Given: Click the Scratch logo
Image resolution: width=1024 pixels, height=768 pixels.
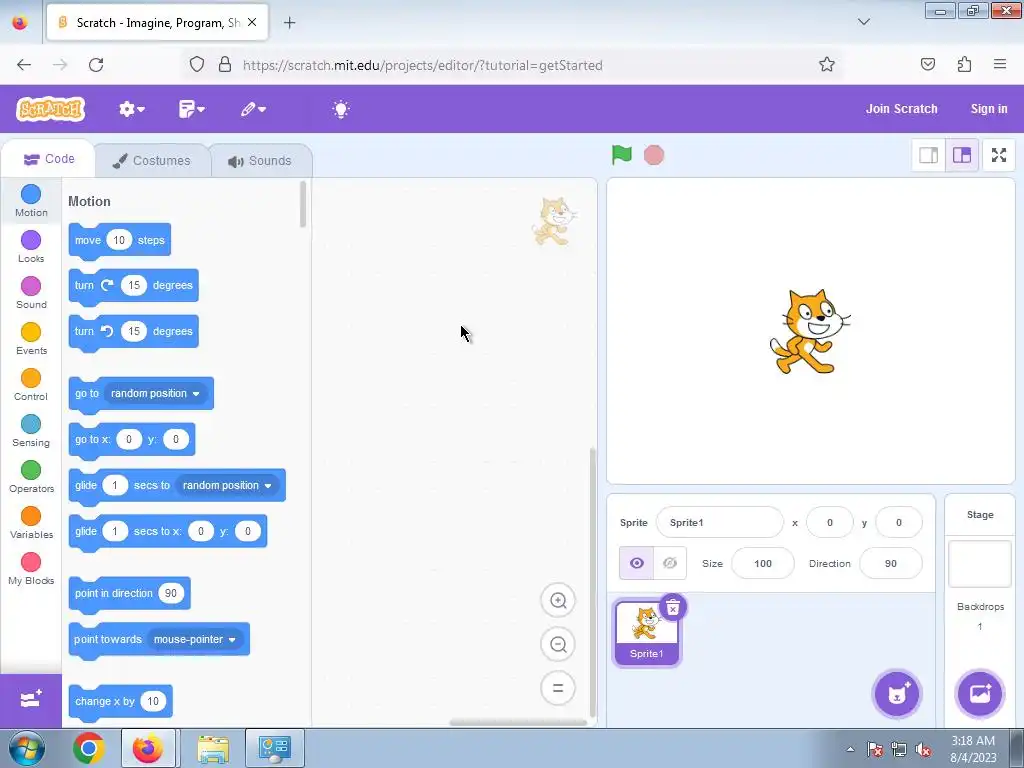Looking at the screenshot, I should (51, 109).
